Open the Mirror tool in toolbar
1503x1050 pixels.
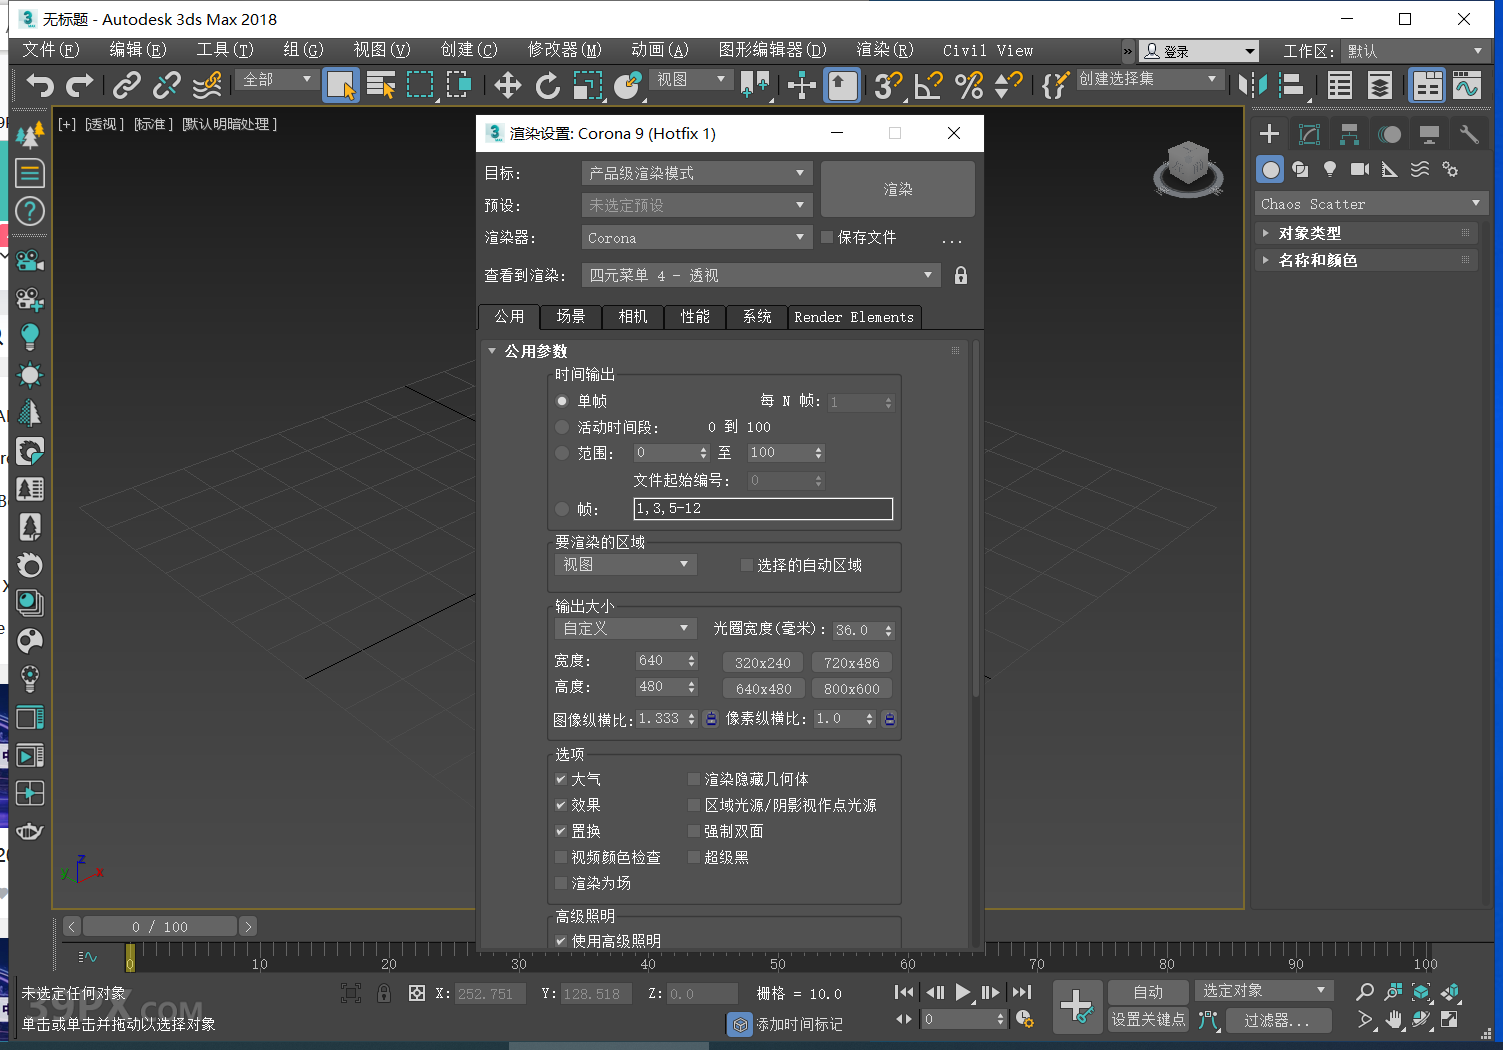1252,86
